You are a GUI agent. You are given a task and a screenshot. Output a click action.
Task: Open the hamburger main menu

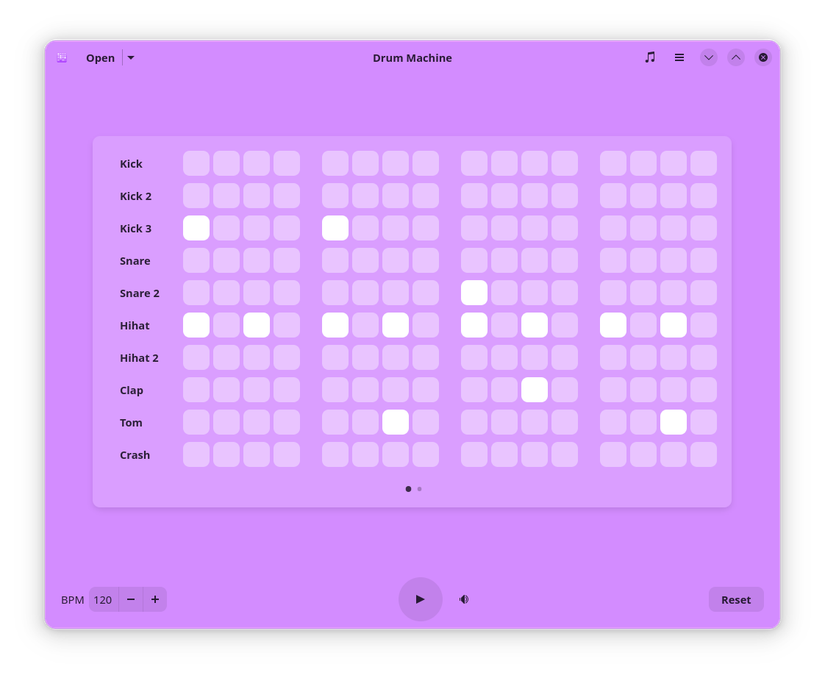(x=679, y=57)
